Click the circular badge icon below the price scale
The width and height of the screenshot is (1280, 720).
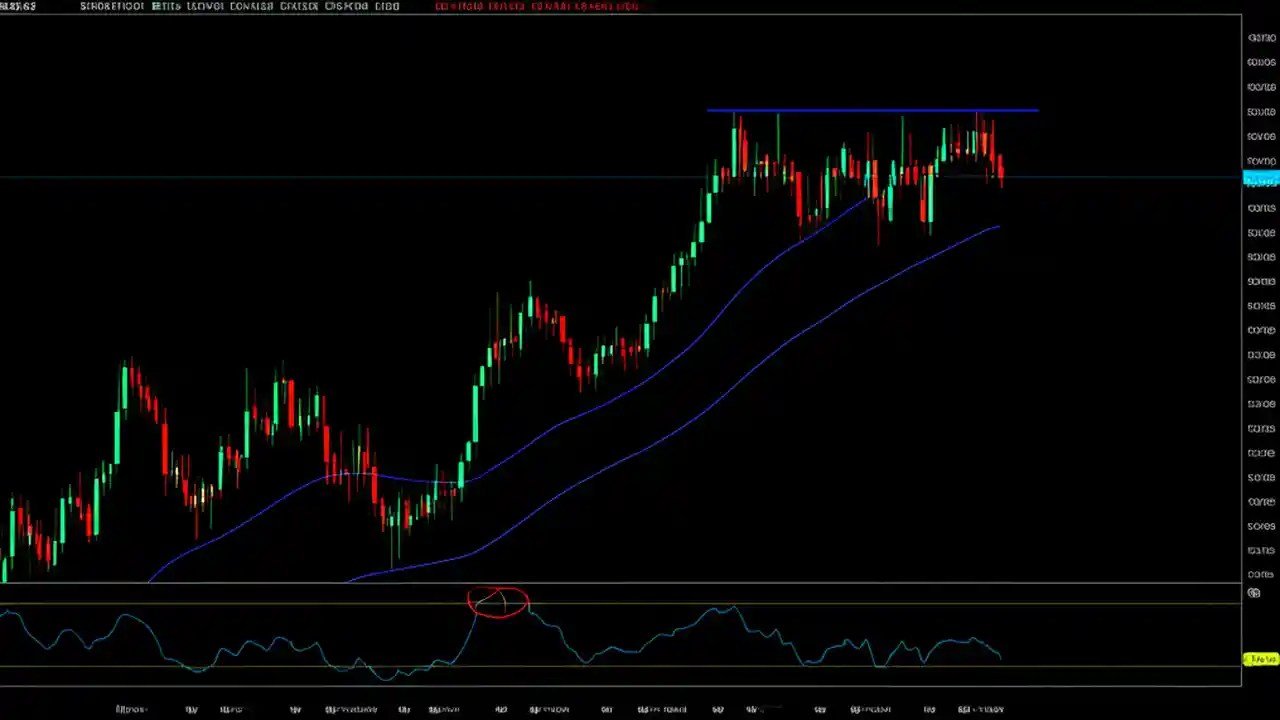click(1255, 592)
